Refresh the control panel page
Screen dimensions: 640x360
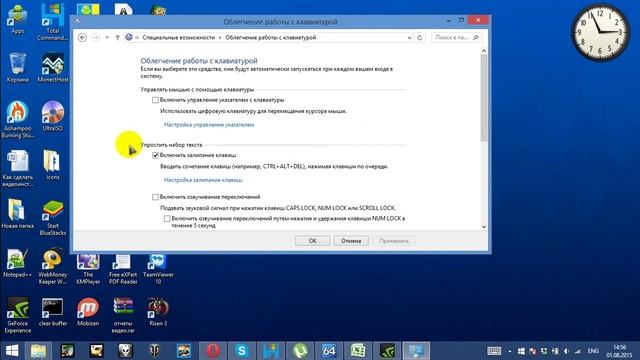[420, 38]
